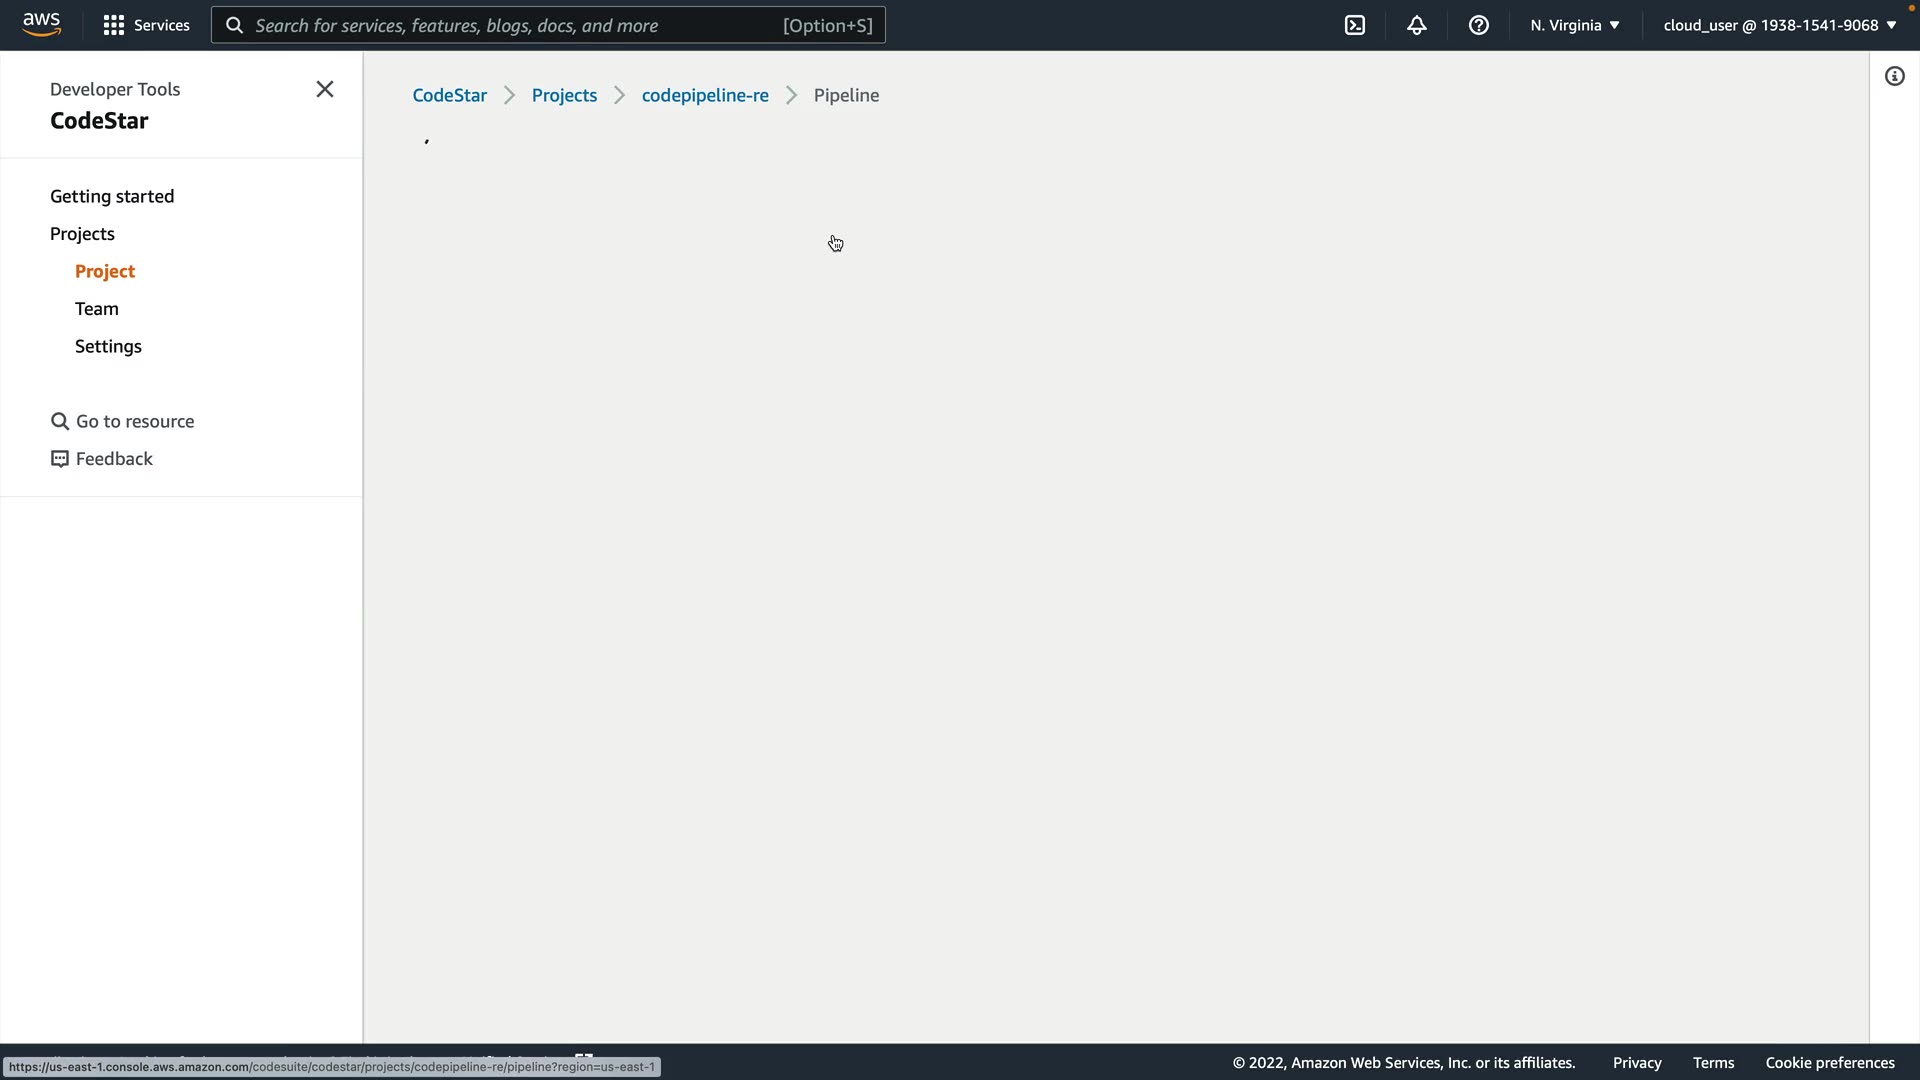This screenshot has height=1080, width=1920.
Task: Expand the cloud_user account menu
Action: 1780,25
